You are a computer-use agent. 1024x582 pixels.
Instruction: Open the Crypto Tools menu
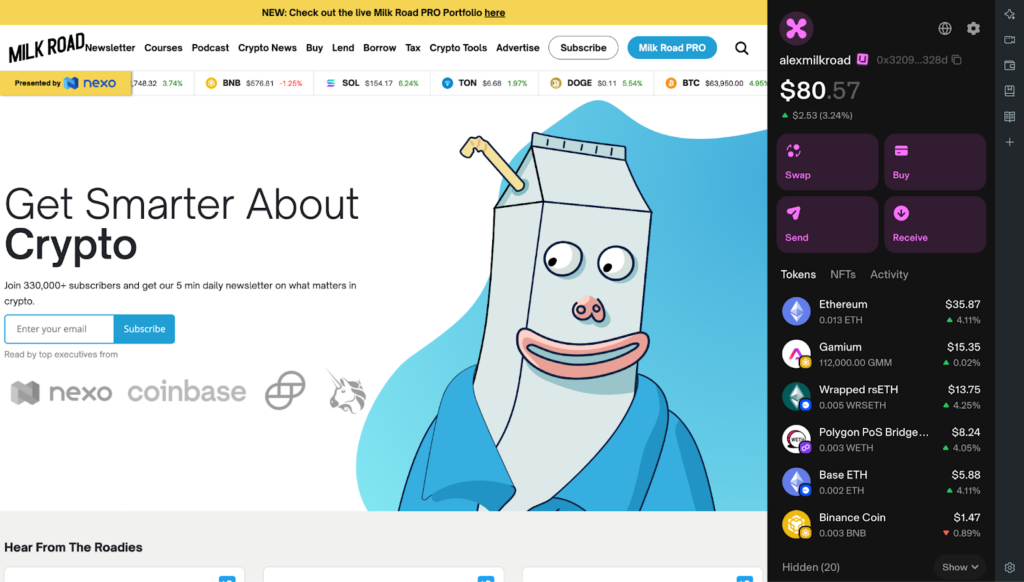(x=458, y=48)
